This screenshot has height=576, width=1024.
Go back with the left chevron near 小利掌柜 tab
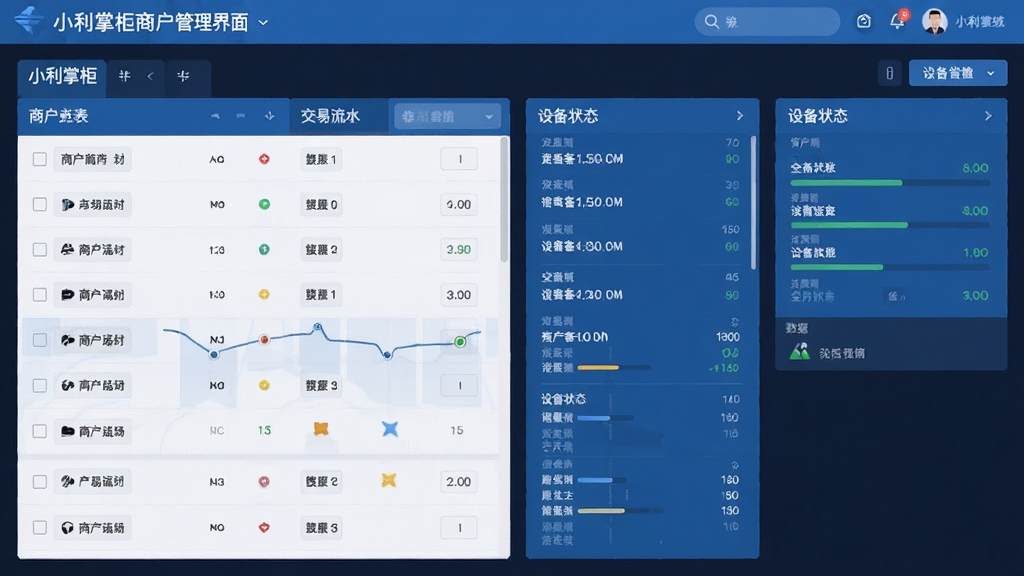coord(150,76)
